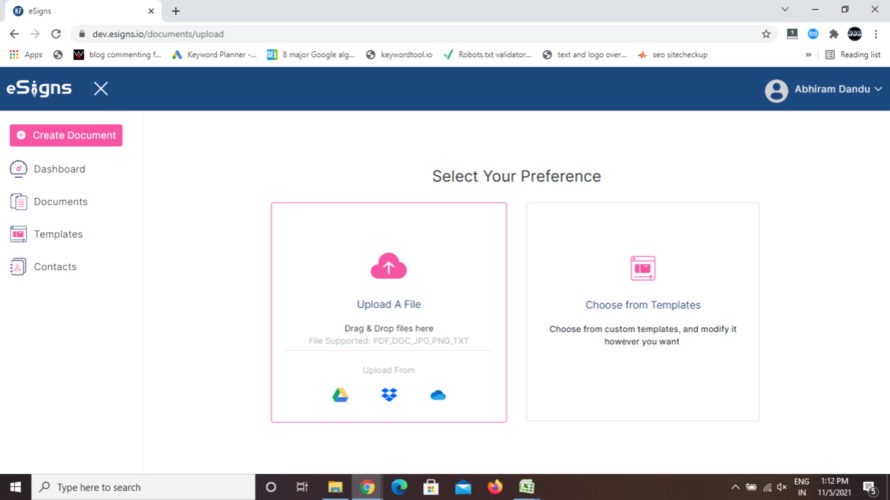
Task: Click the taskbar search box
Action: point(143,487)
